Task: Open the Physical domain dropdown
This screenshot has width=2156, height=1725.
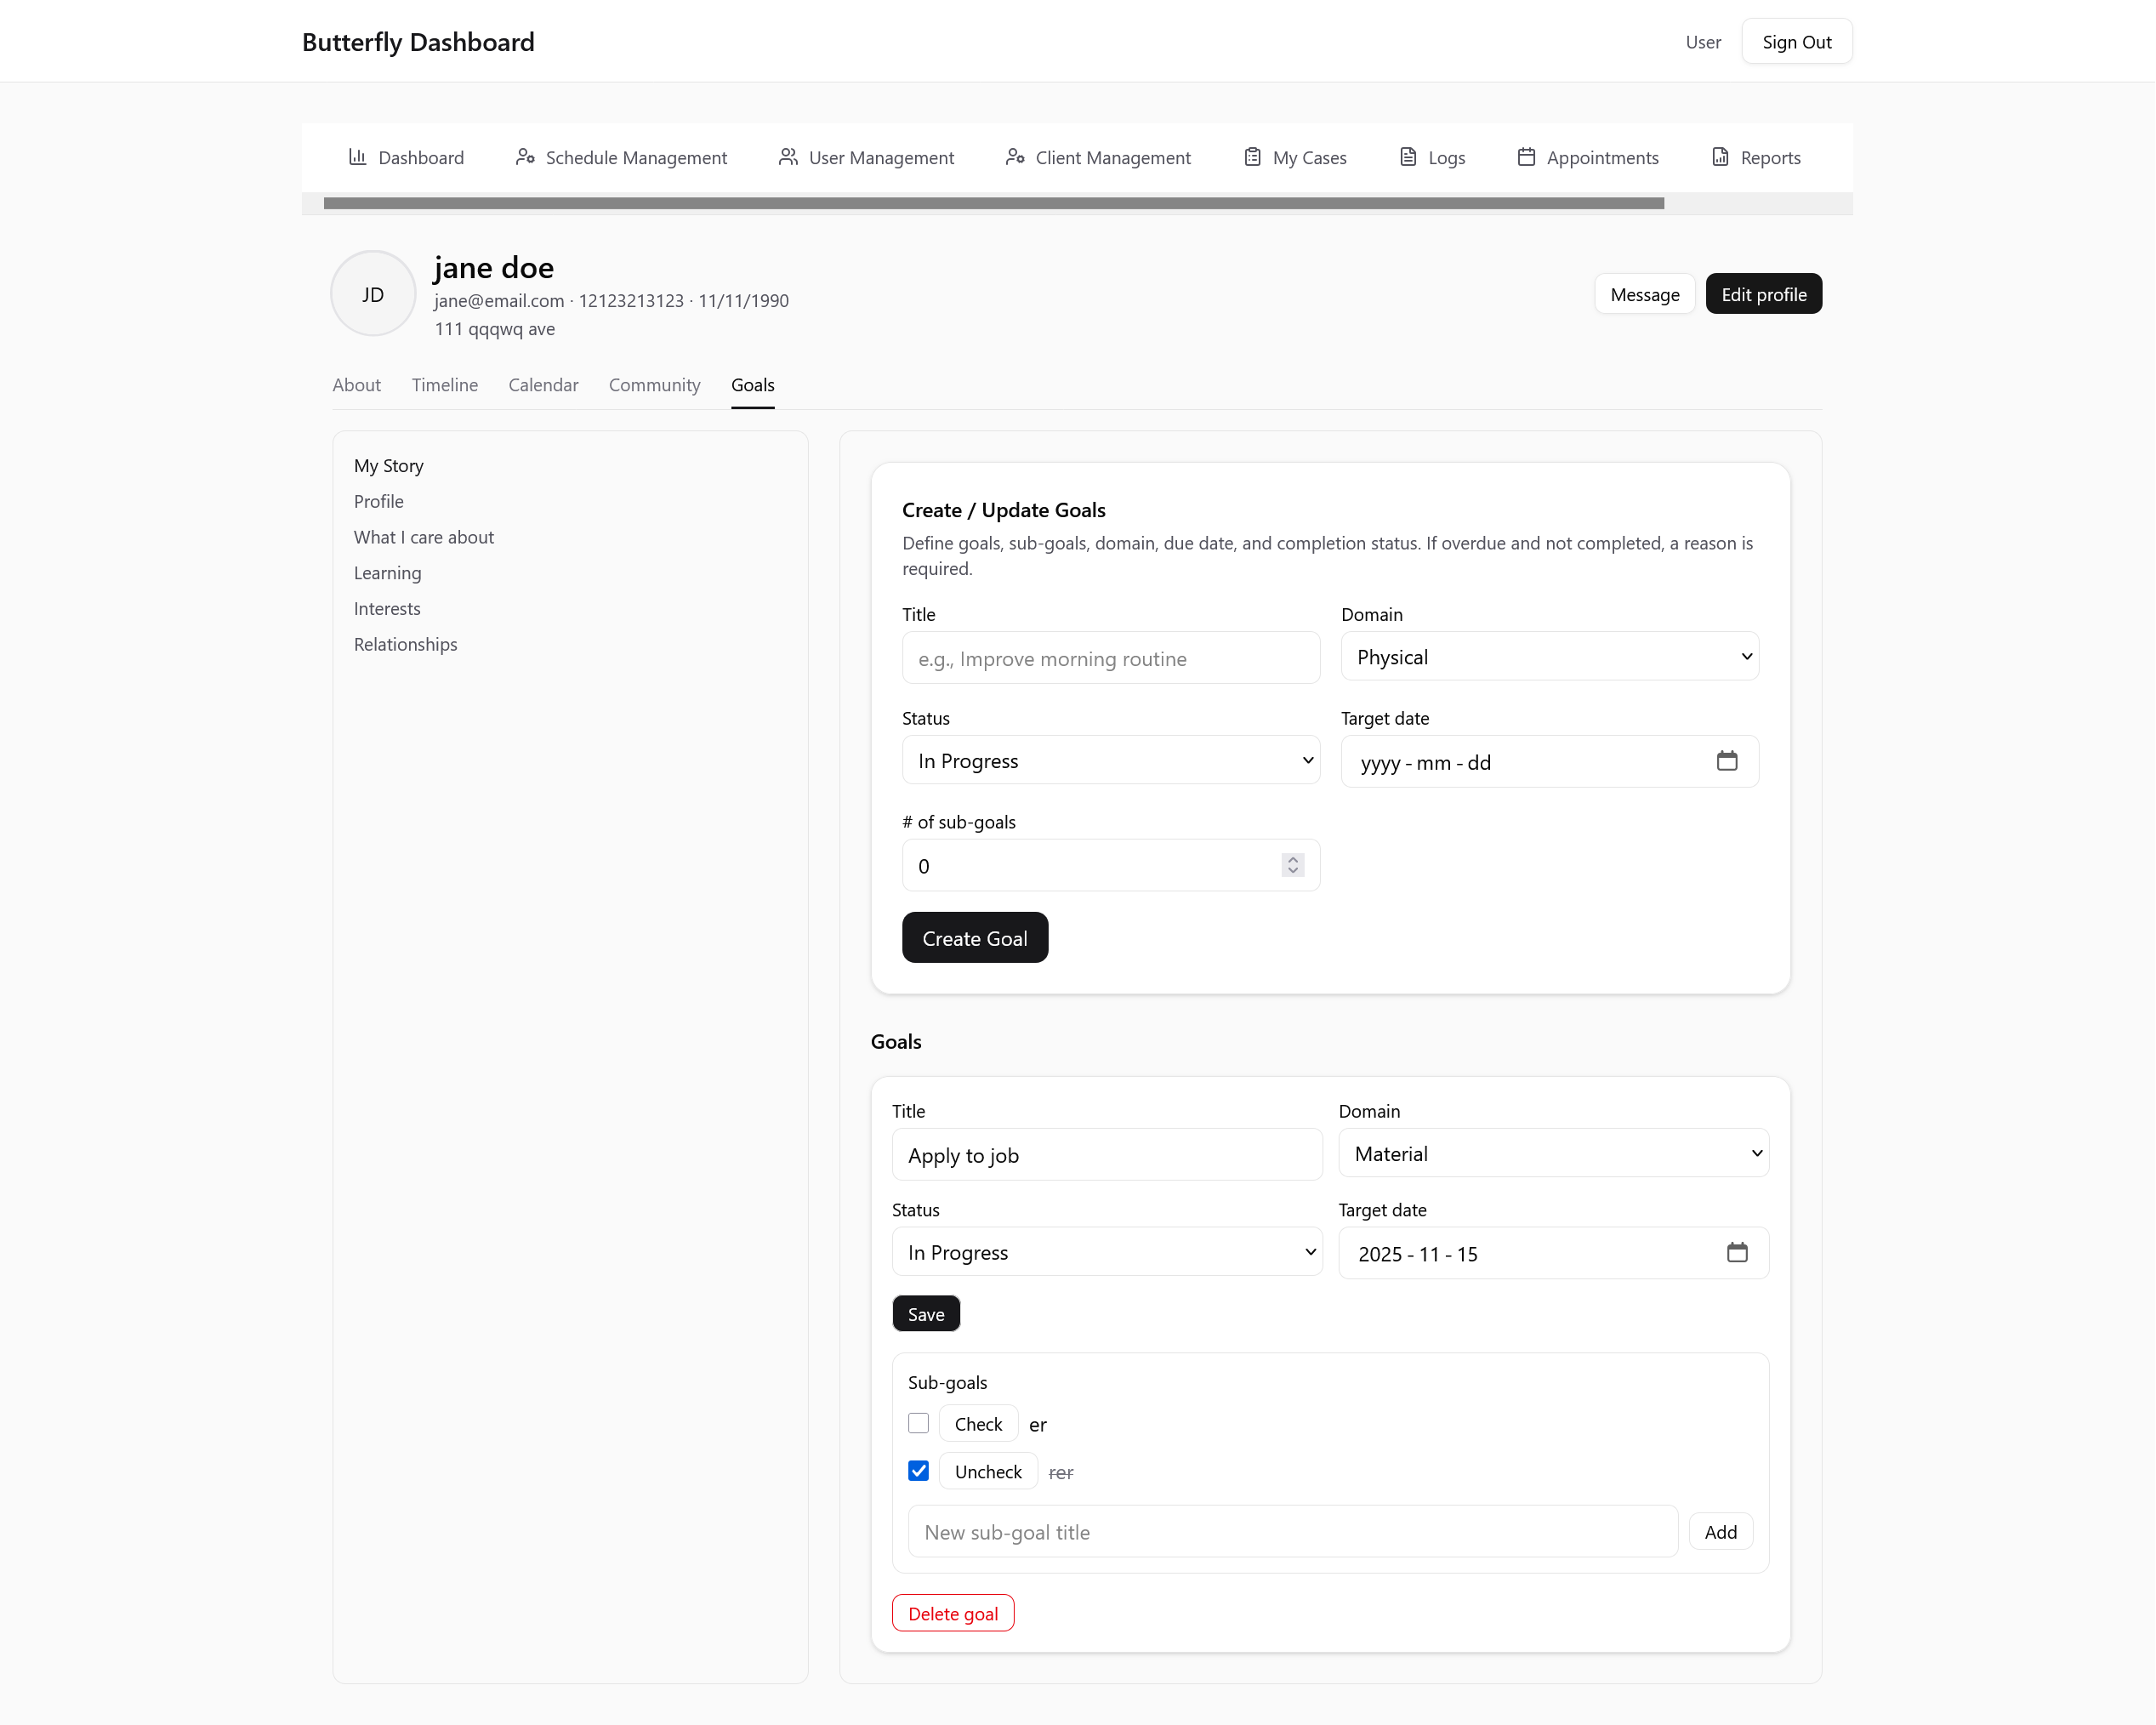Action: [1549, 657]
